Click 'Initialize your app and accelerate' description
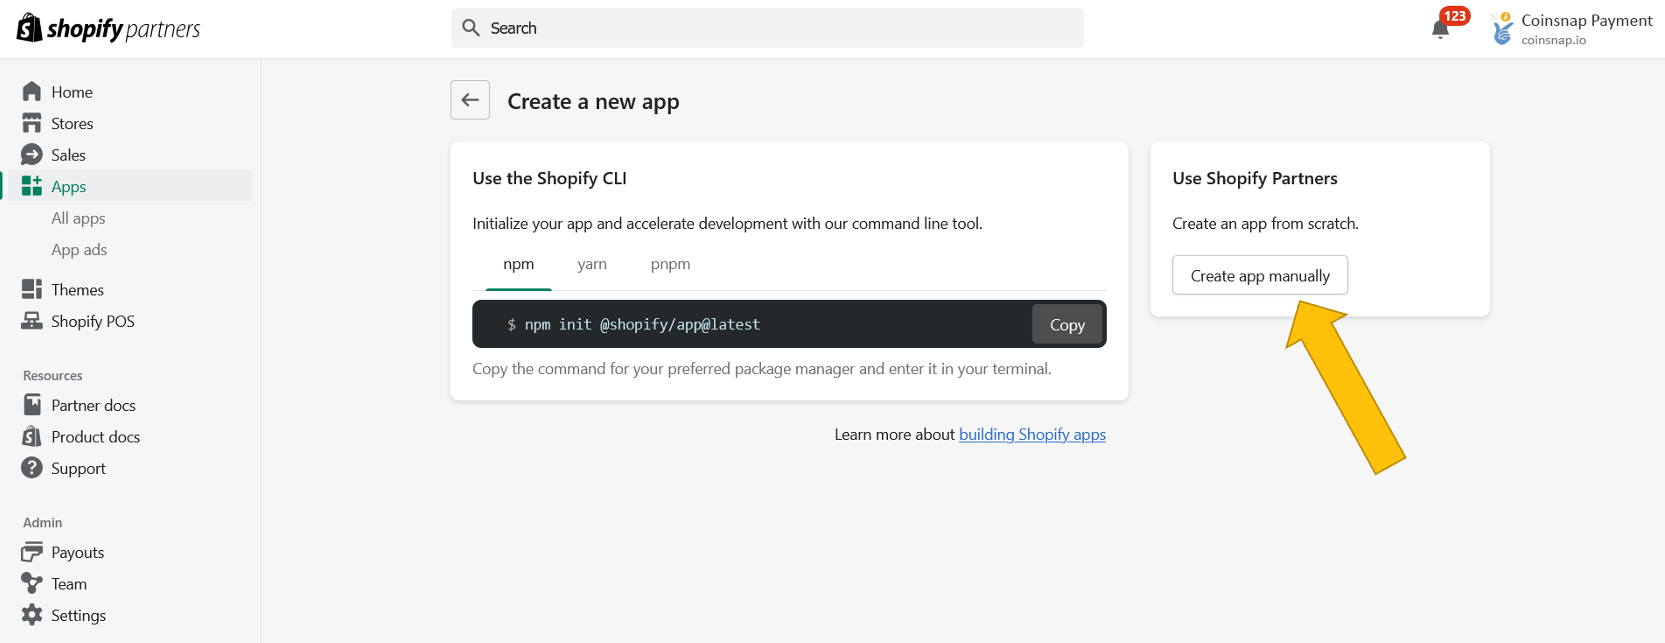The image size is (1665, 643). pos(727,223)
